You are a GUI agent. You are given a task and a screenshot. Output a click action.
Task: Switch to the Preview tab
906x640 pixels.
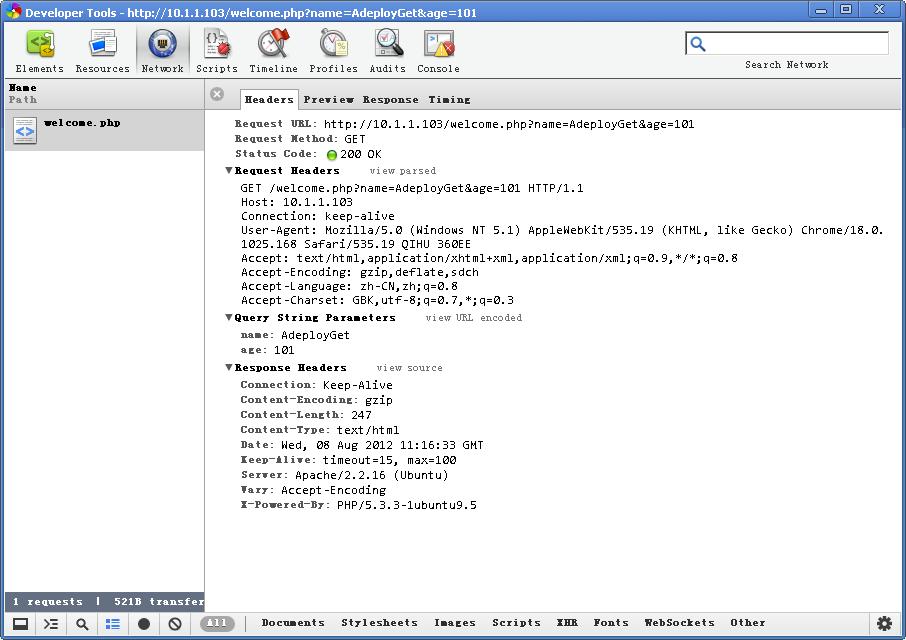coord(329,99)
